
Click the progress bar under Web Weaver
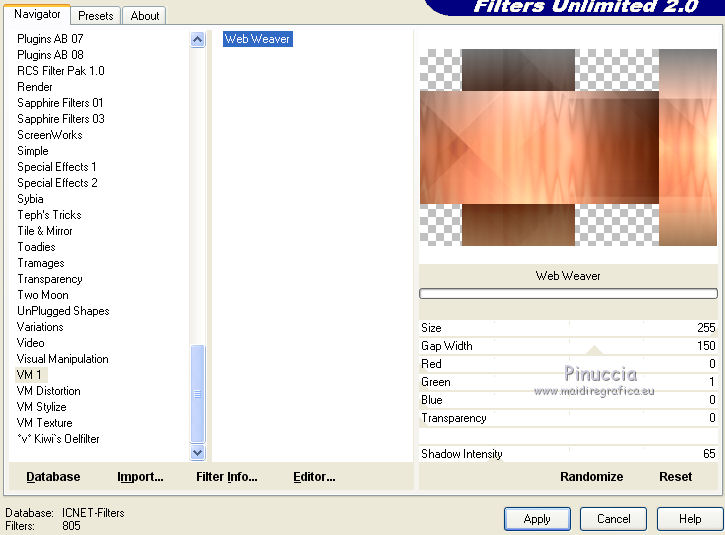pyautogui.click(x=568, y=294)
